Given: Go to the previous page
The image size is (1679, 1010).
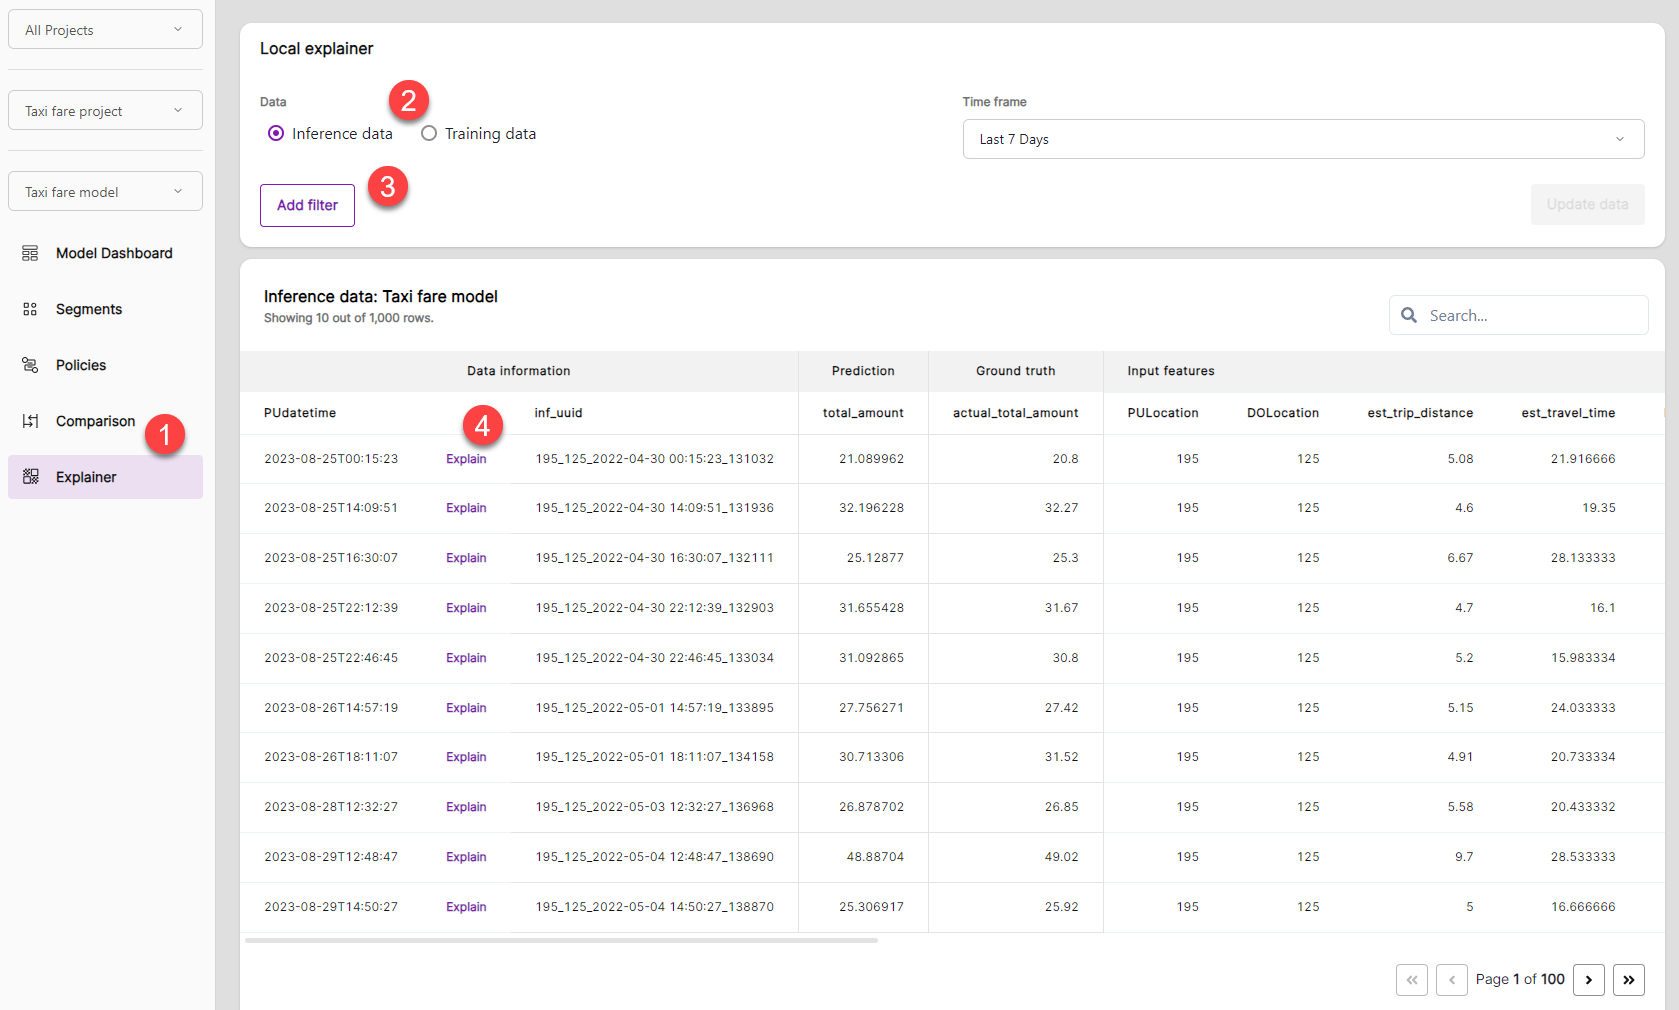Looking at the screenshot, I should (x=1452, y=980).
